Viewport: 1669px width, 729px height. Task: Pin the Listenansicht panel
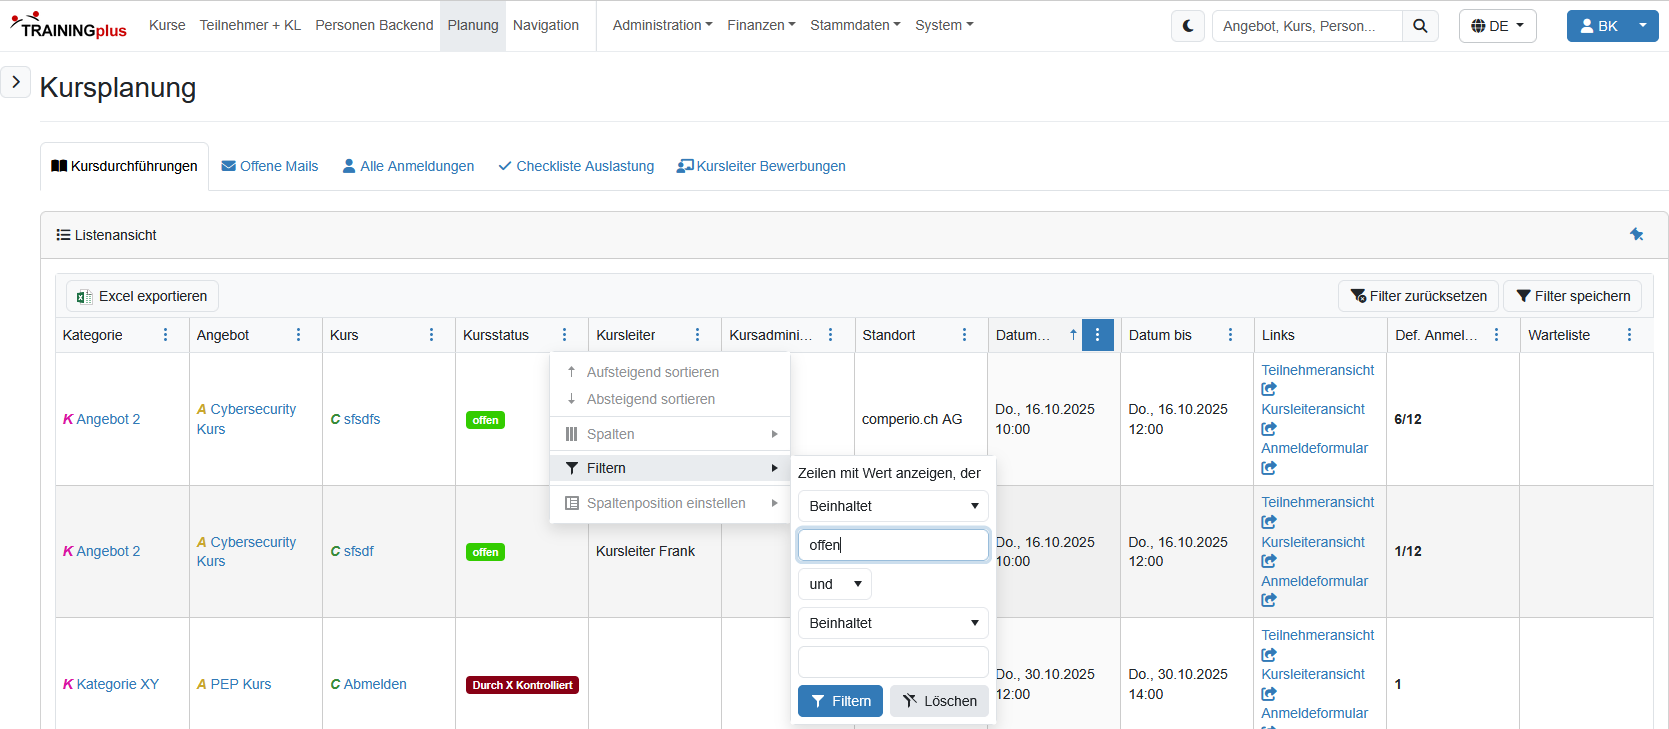pos(1637,234)
